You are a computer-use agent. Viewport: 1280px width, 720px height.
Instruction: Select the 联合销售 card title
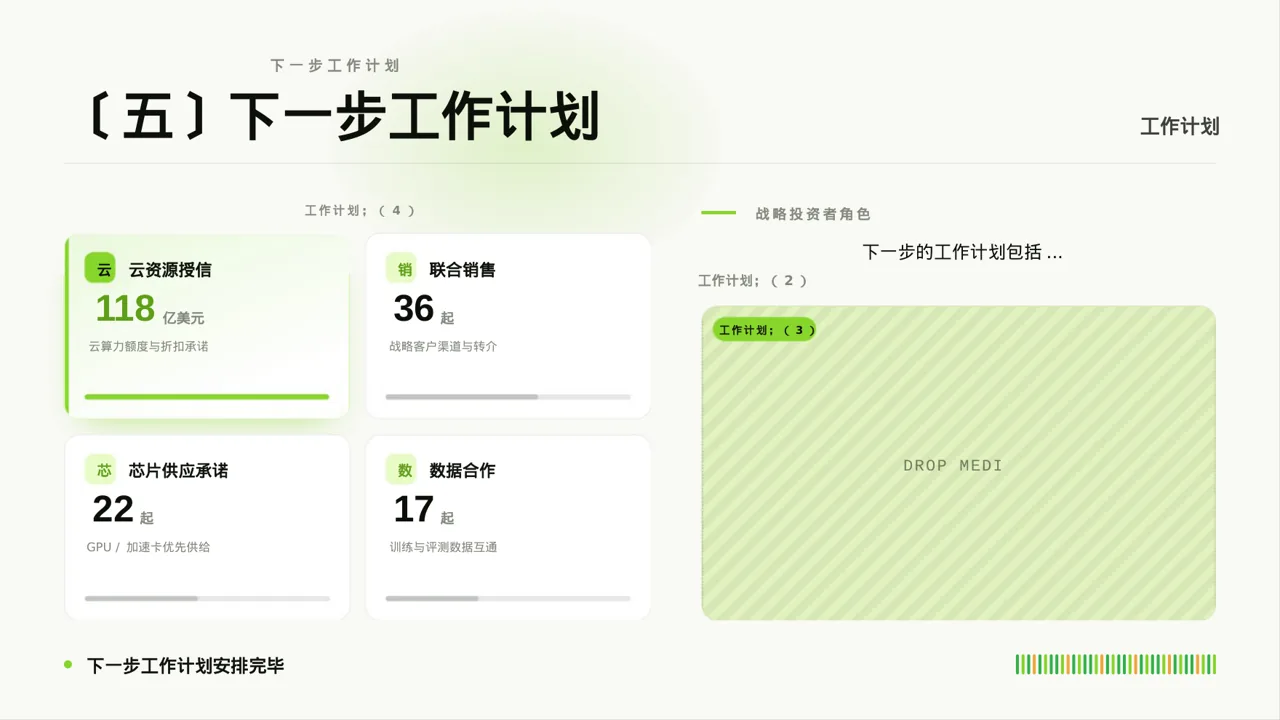(462, 270)
